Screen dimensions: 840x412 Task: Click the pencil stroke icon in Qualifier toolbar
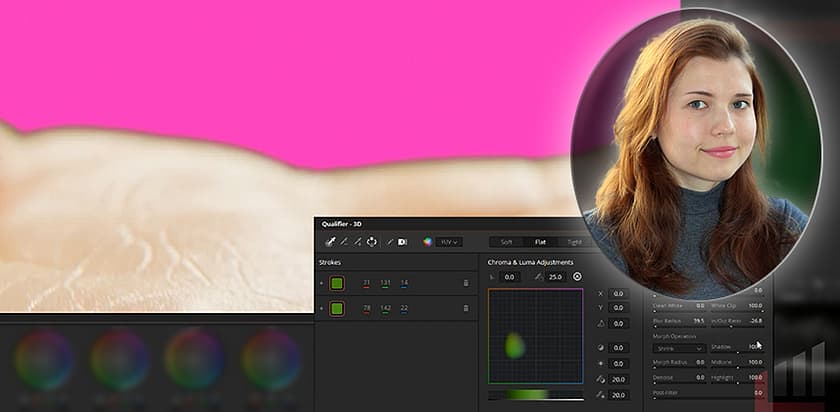pos(389,242)
